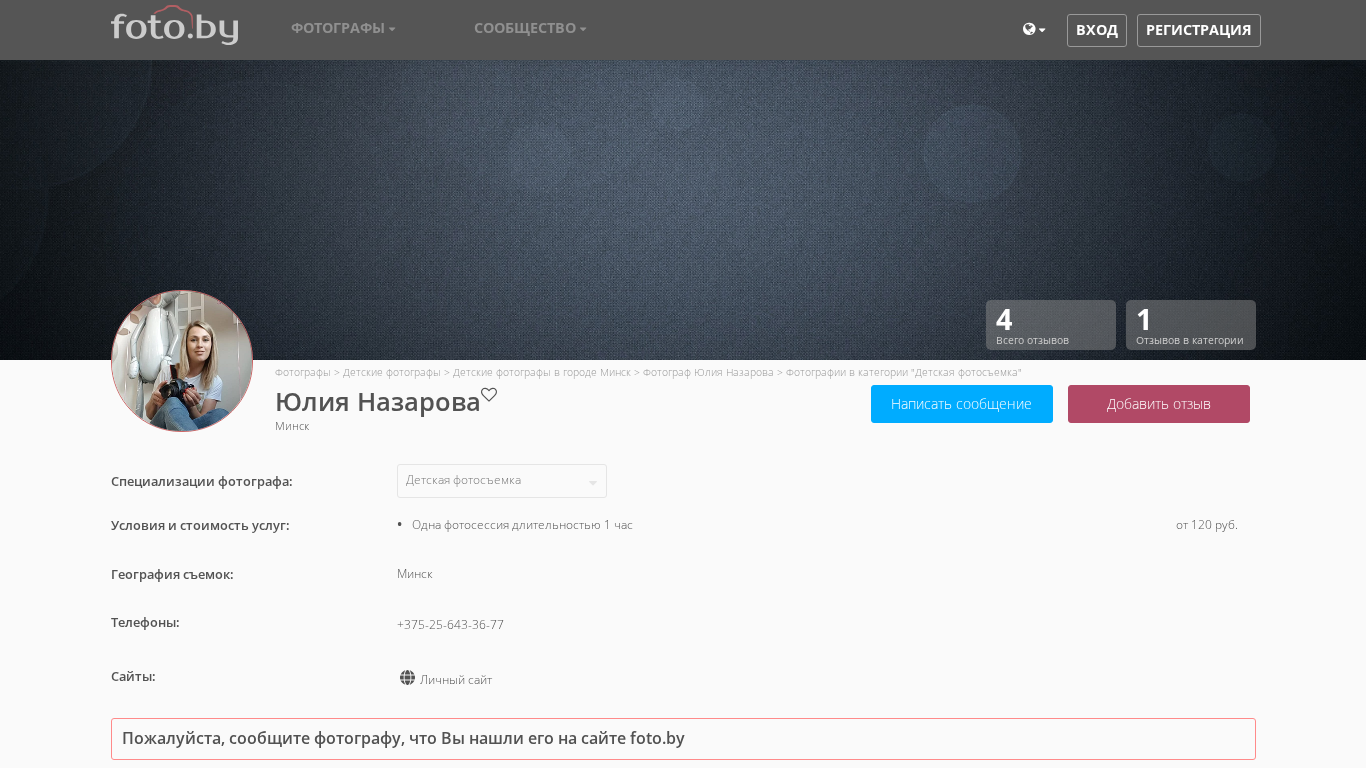Open the Детская фотосъемка specialization dropdown
The image size is (1366, 768).
click(x=501, y=481)
